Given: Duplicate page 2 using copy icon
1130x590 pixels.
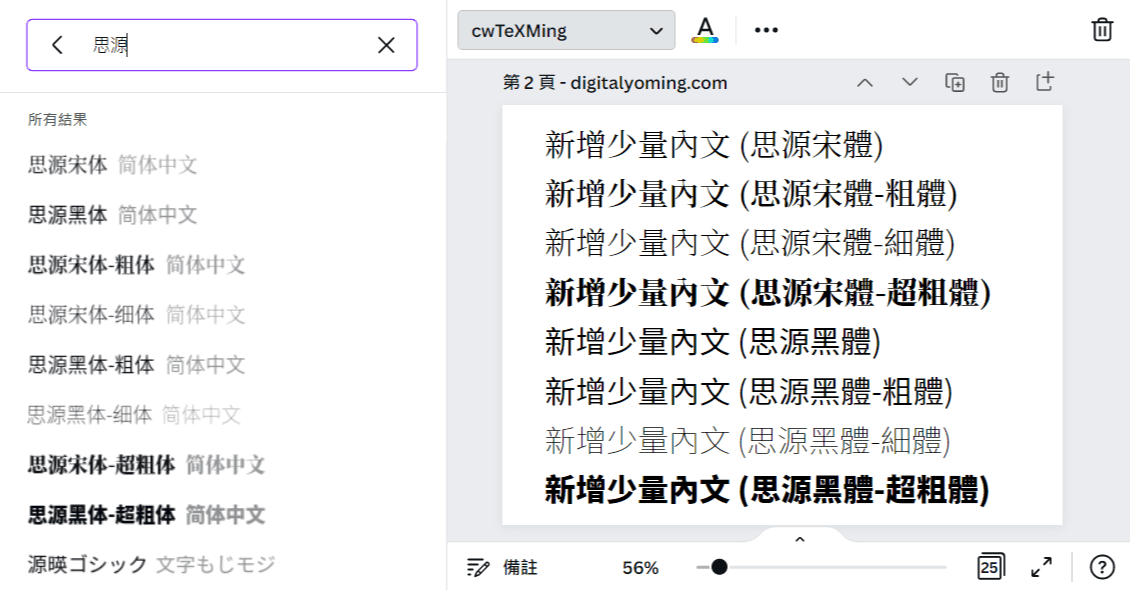Looking at the screenshot, I should (x=955, y=82).
